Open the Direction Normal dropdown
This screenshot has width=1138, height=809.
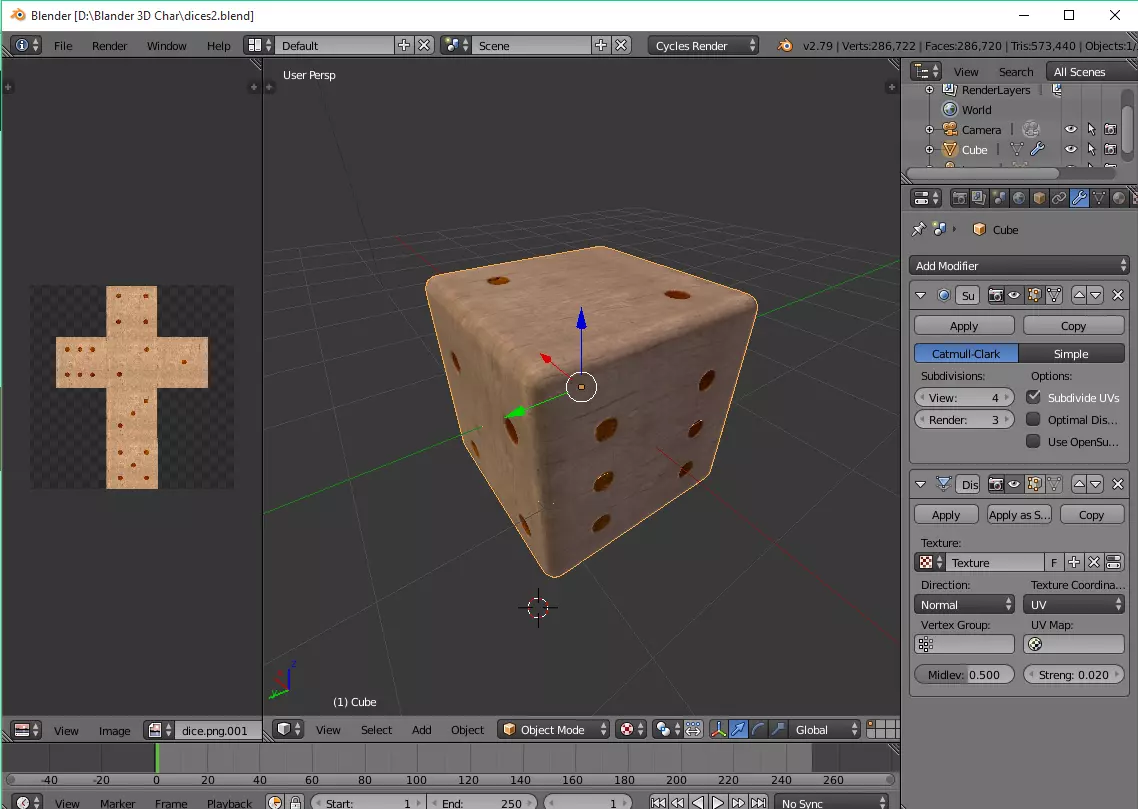click(x=964, y=604)
